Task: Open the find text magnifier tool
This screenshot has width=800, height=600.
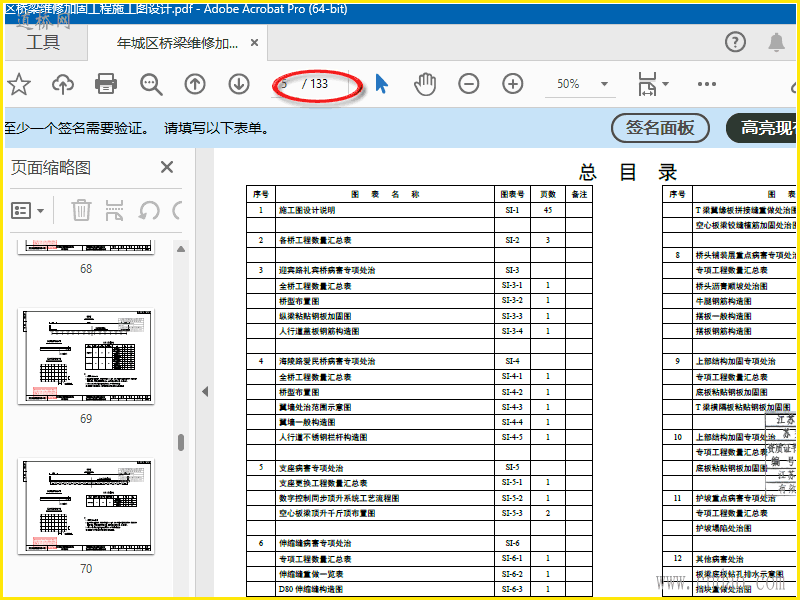Action: (152, 84)
